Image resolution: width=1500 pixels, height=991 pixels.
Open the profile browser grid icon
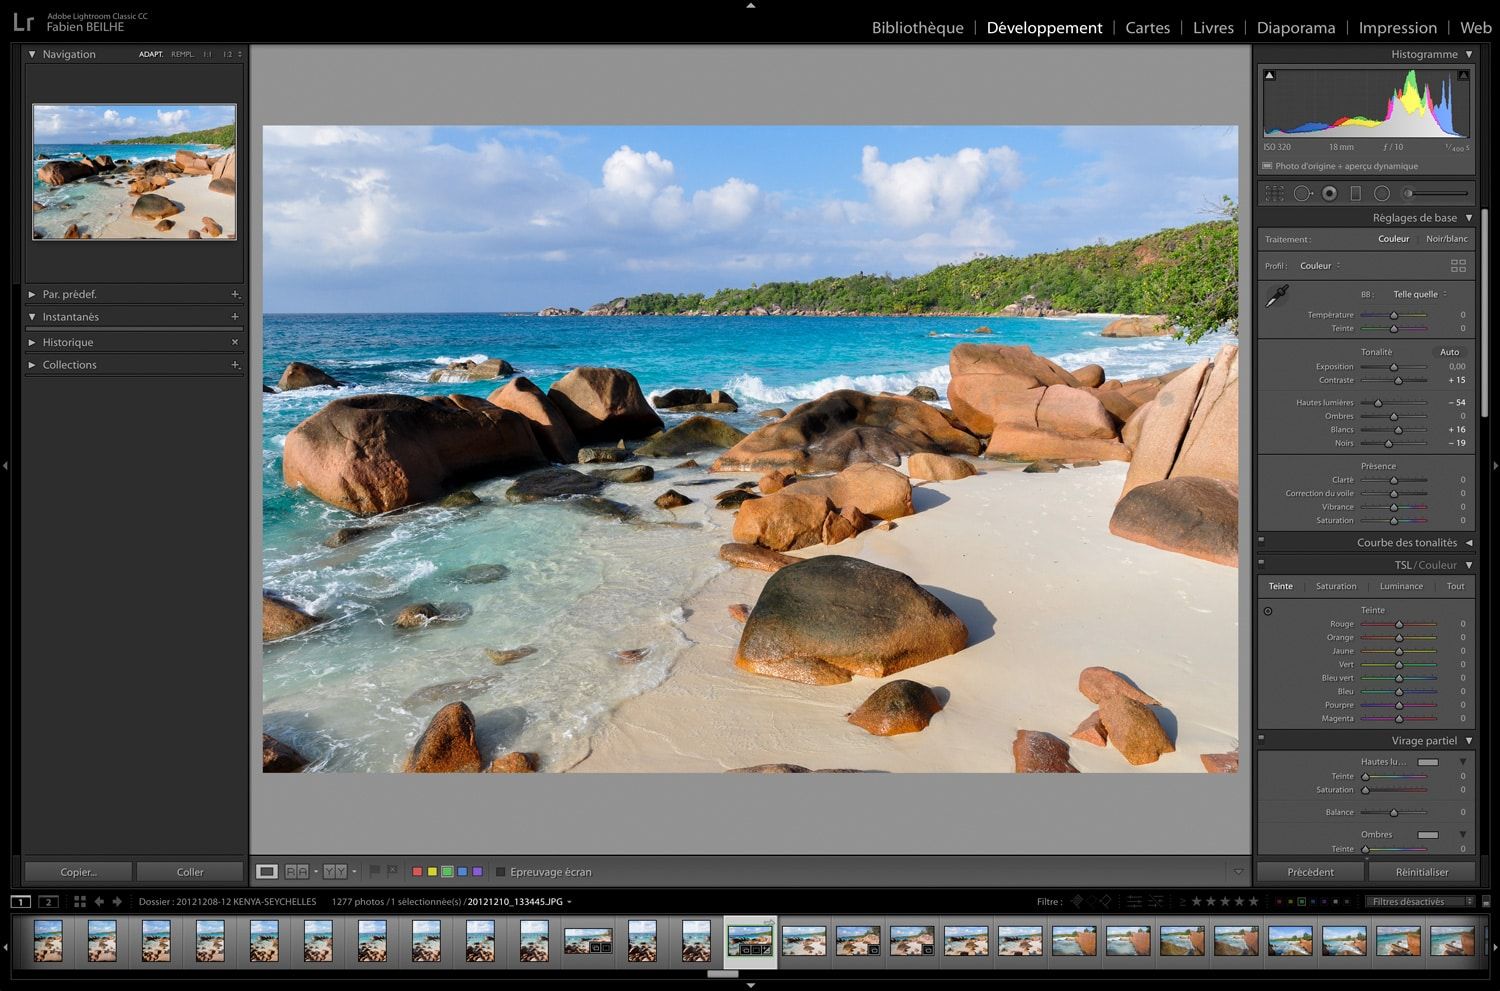1458,265
